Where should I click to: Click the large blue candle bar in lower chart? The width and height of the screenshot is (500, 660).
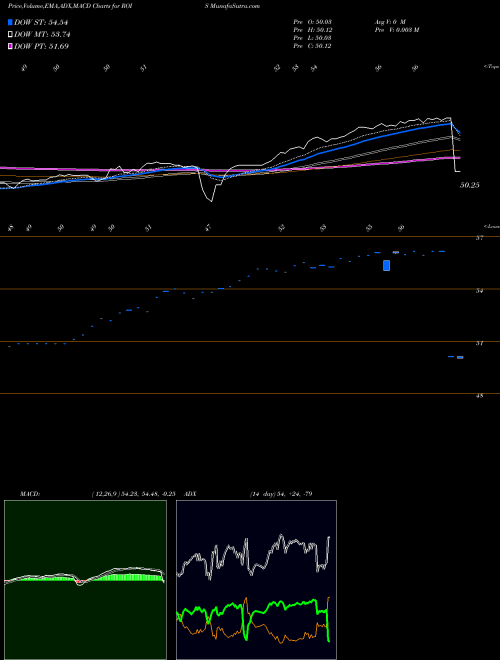(x=386, y=265)
